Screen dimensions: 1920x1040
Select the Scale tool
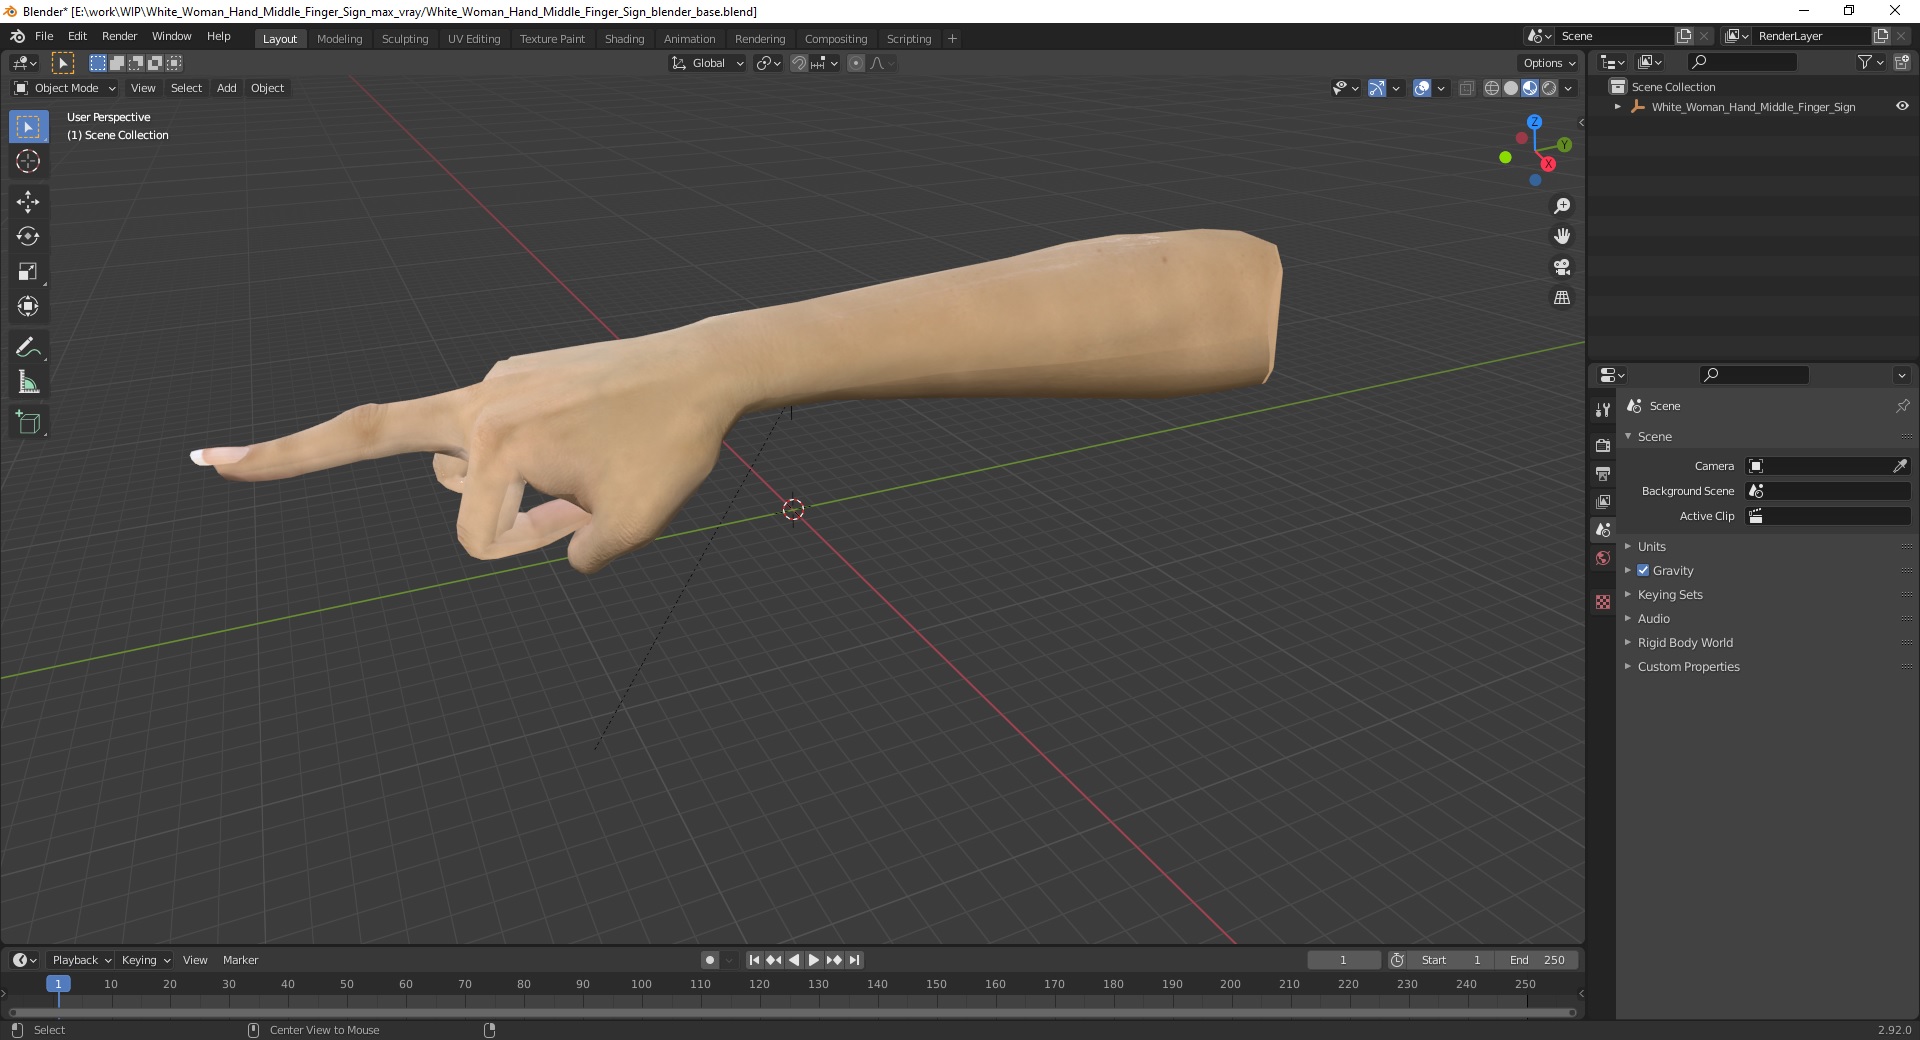pos(28,271)
